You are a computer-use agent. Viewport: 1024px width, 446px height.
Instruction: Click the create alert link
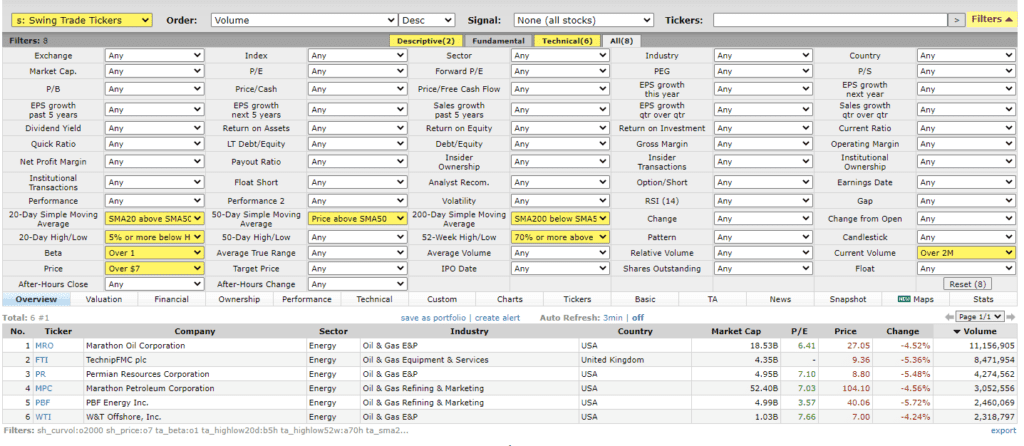498,317
